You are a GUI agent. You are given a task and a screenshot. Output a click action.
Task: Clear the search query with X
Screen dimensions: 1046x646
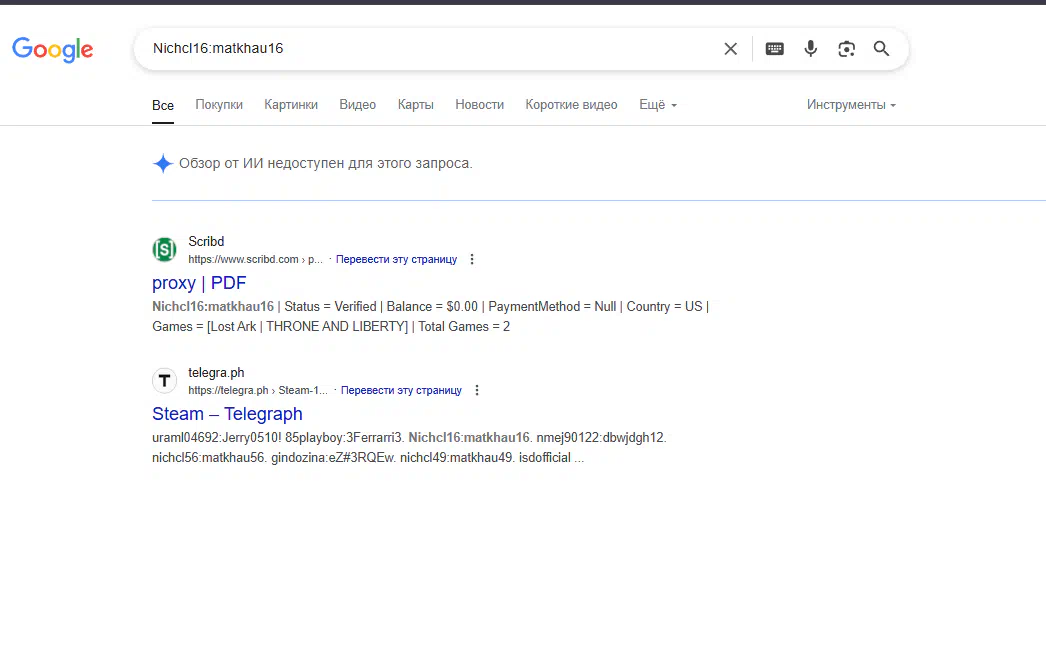(x=730, y=49)
